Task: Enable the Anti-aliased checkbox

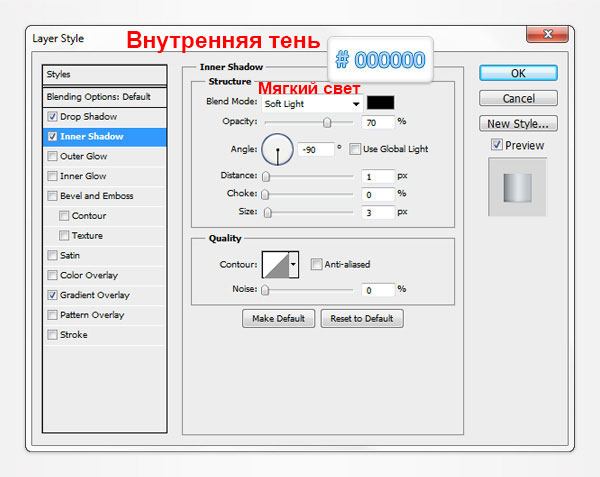Action: coord(316,264)
